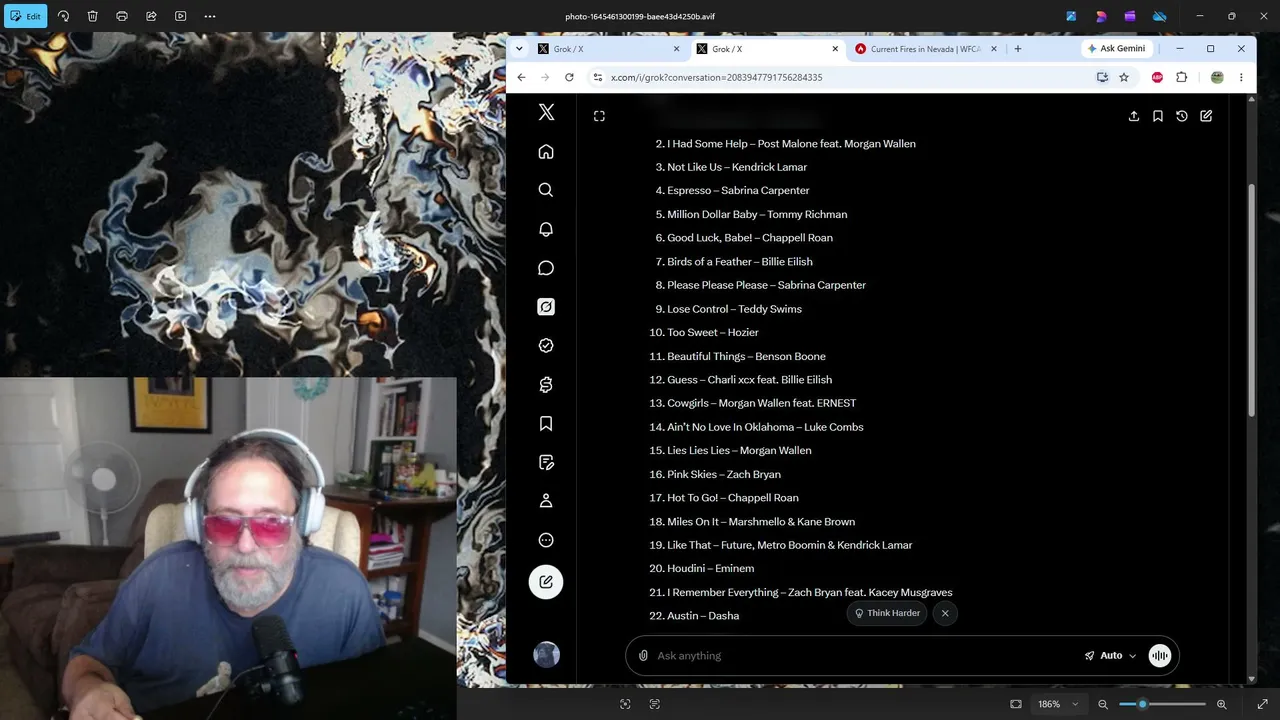Viewport: 1280px width, 720px height.
Task: Open the X account avatar menu
Action: pos(546,654)
